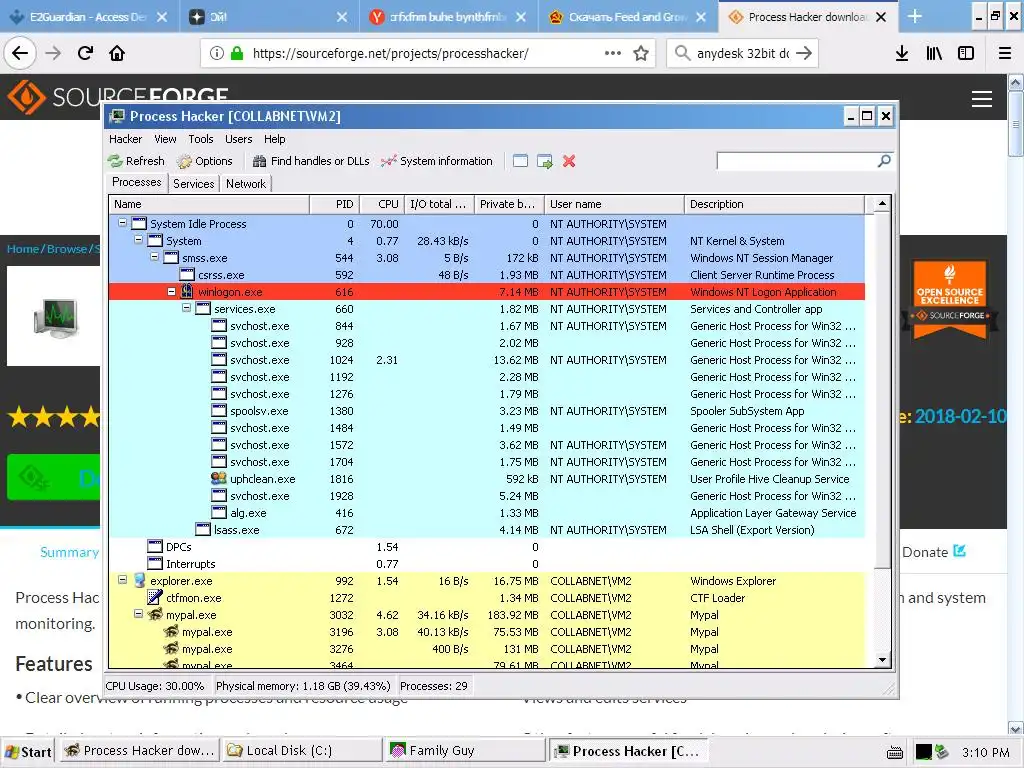Screen dimensions: 1024x768
Task: Select the csrss.exe process row
Action: coord(487,275)
